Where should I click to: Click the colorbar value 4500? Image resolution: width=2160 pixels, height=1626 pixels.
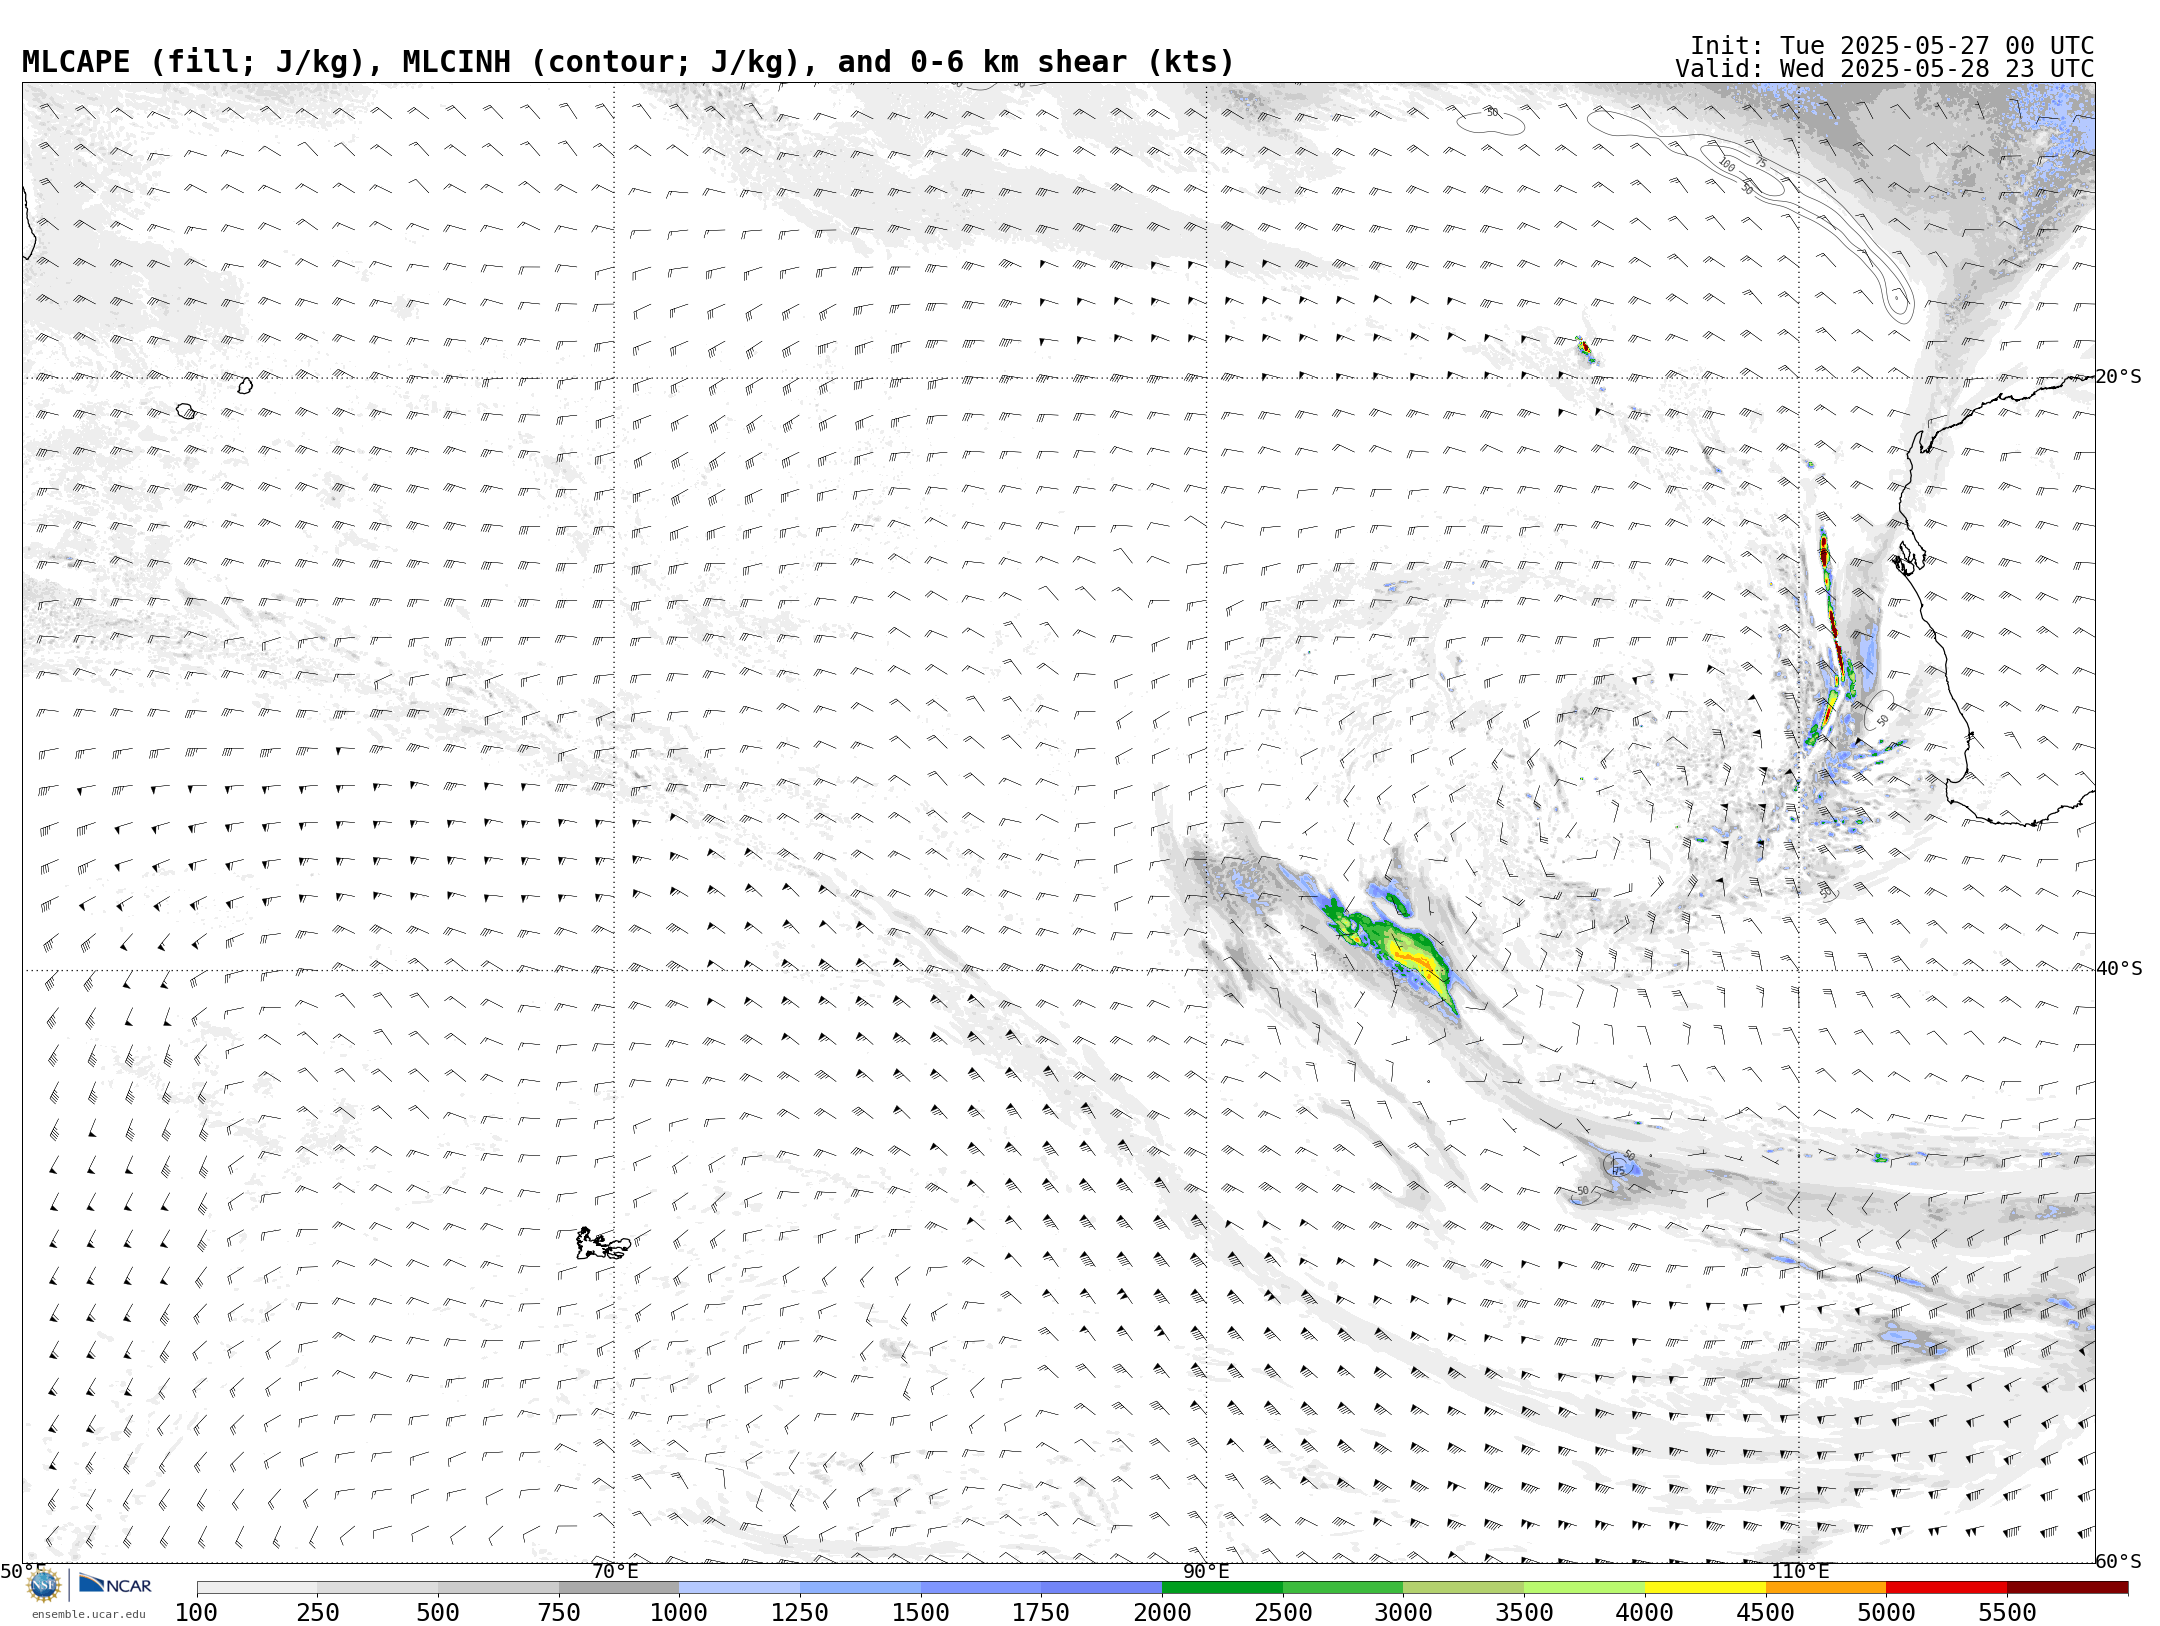1765,1612
